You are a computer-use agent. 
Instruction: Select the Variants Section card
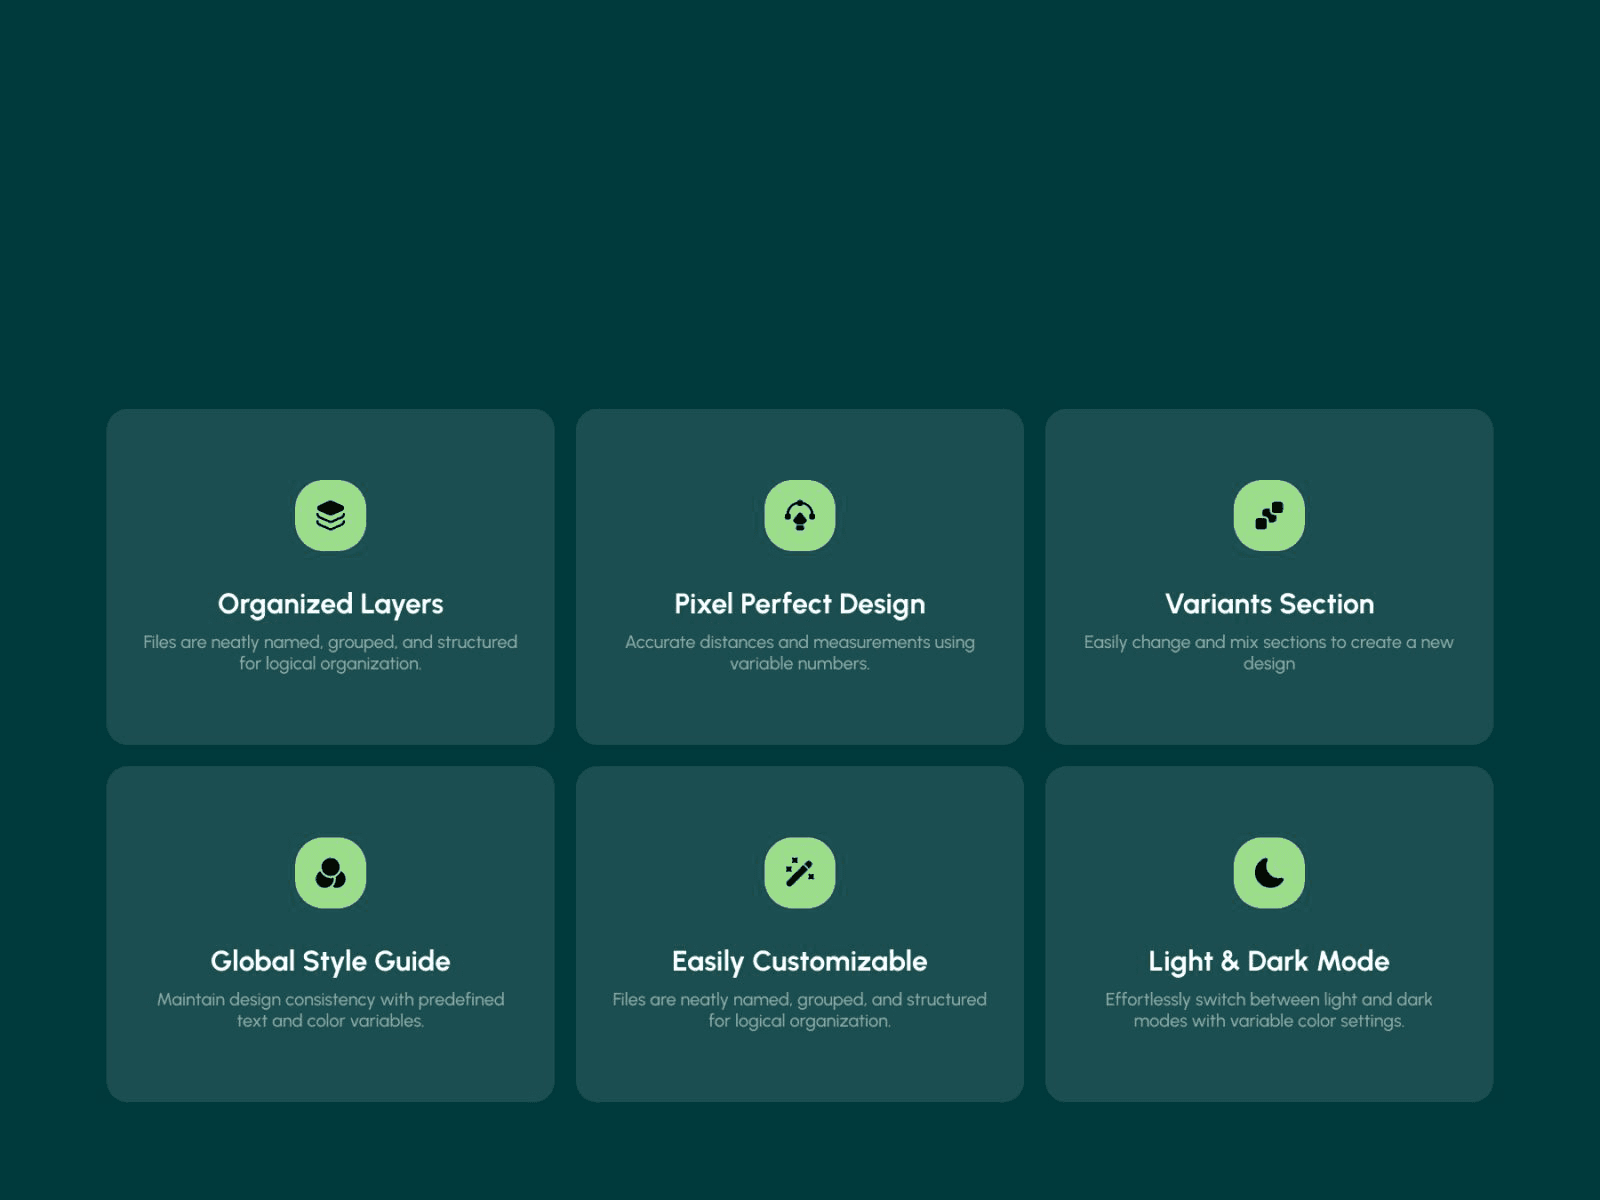pos(1269,575)
